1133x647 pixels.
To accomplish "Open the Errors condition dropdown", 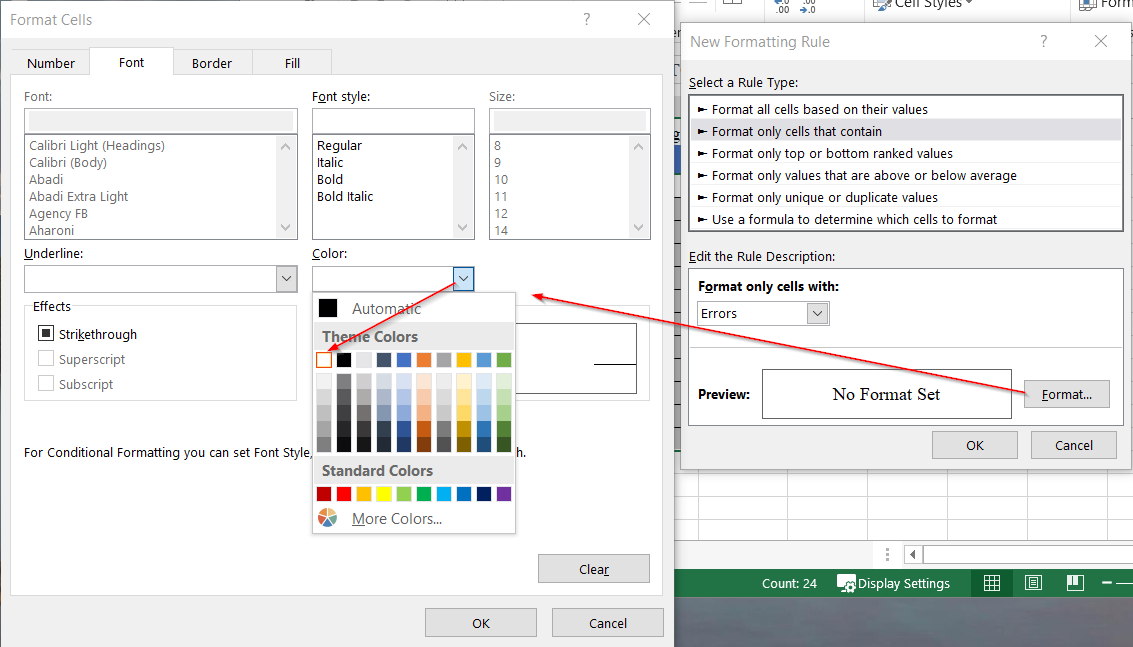I will [x=817, y=313].
